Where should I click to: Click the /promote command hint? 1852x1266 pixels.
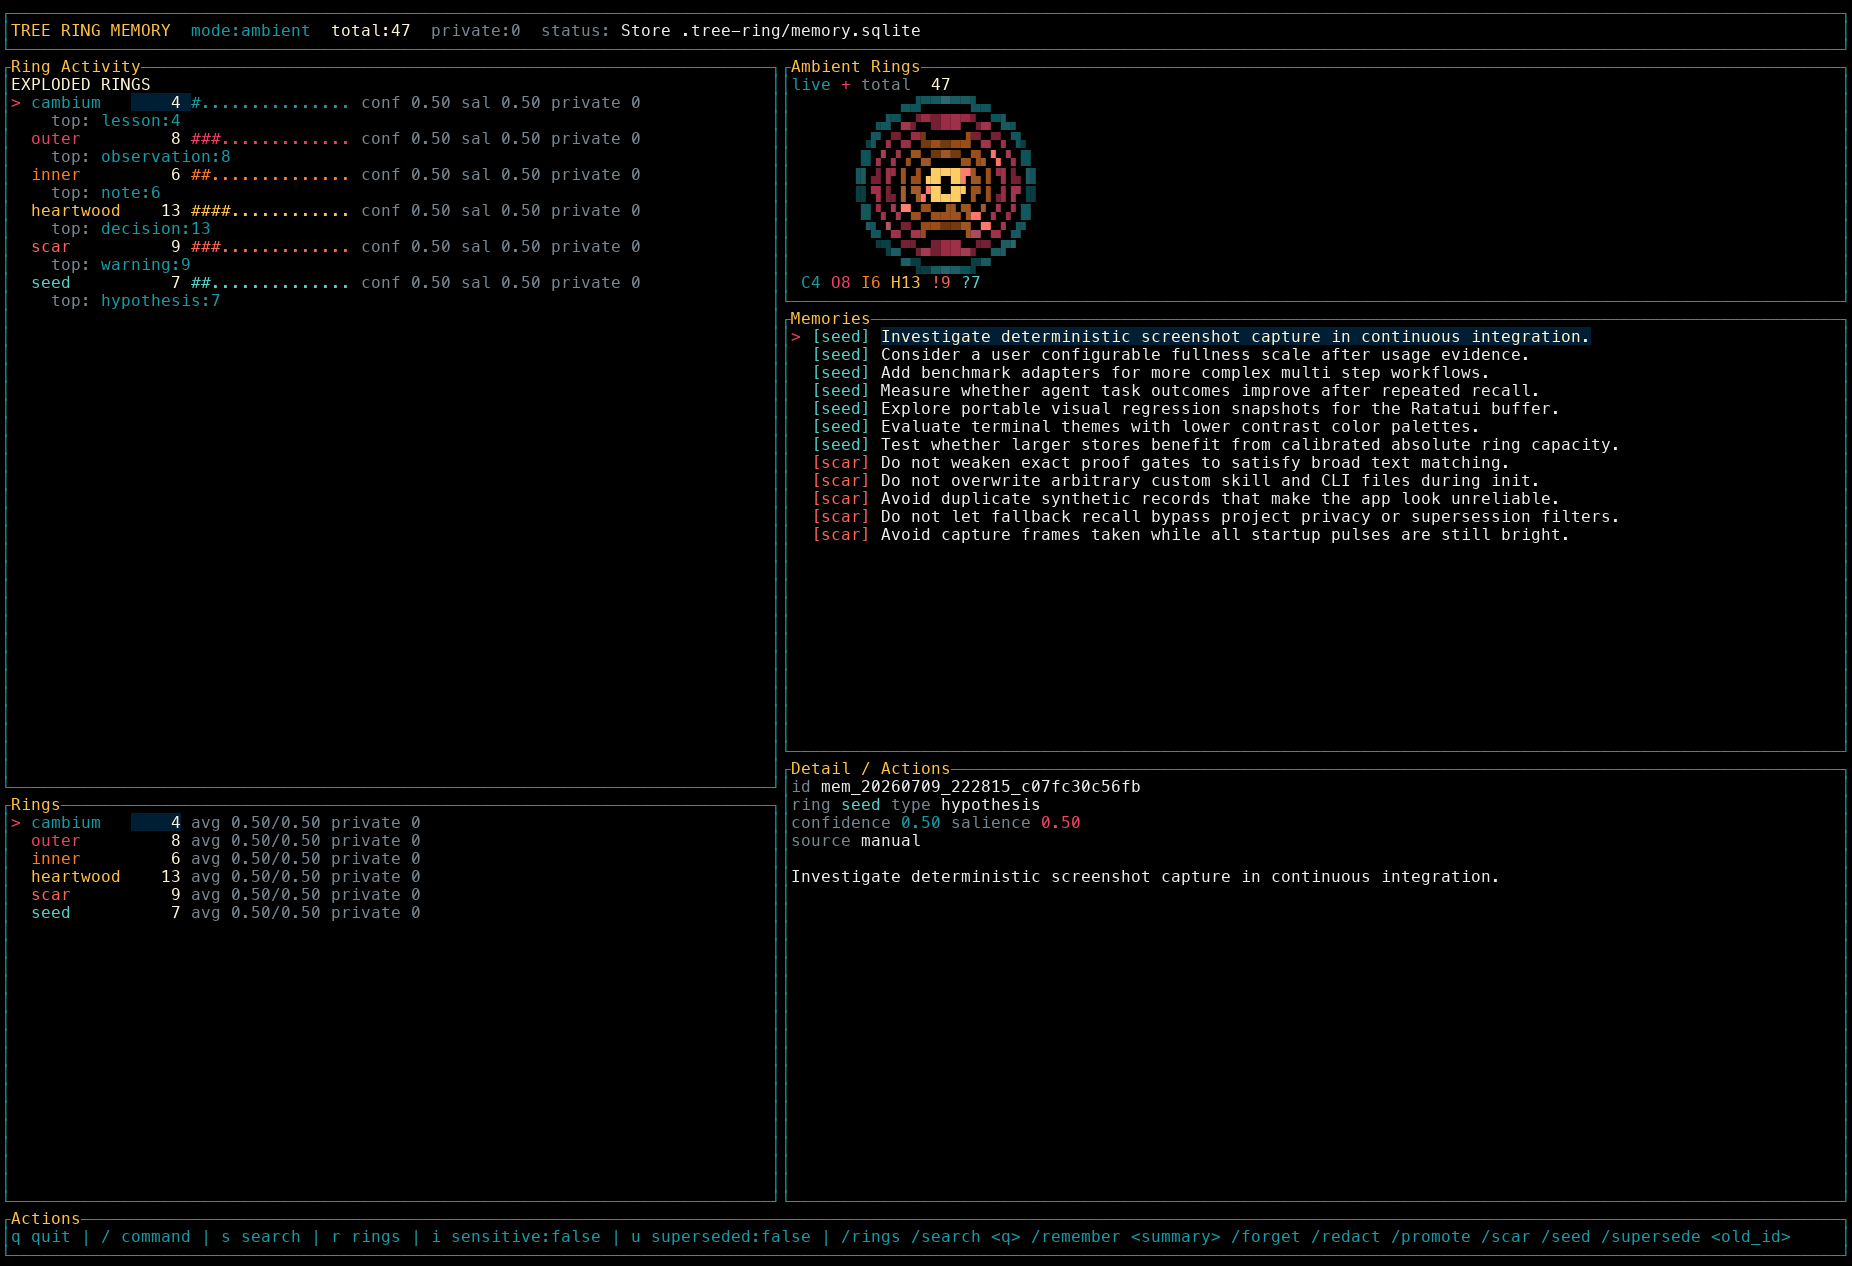(x=1431, y=1237)
